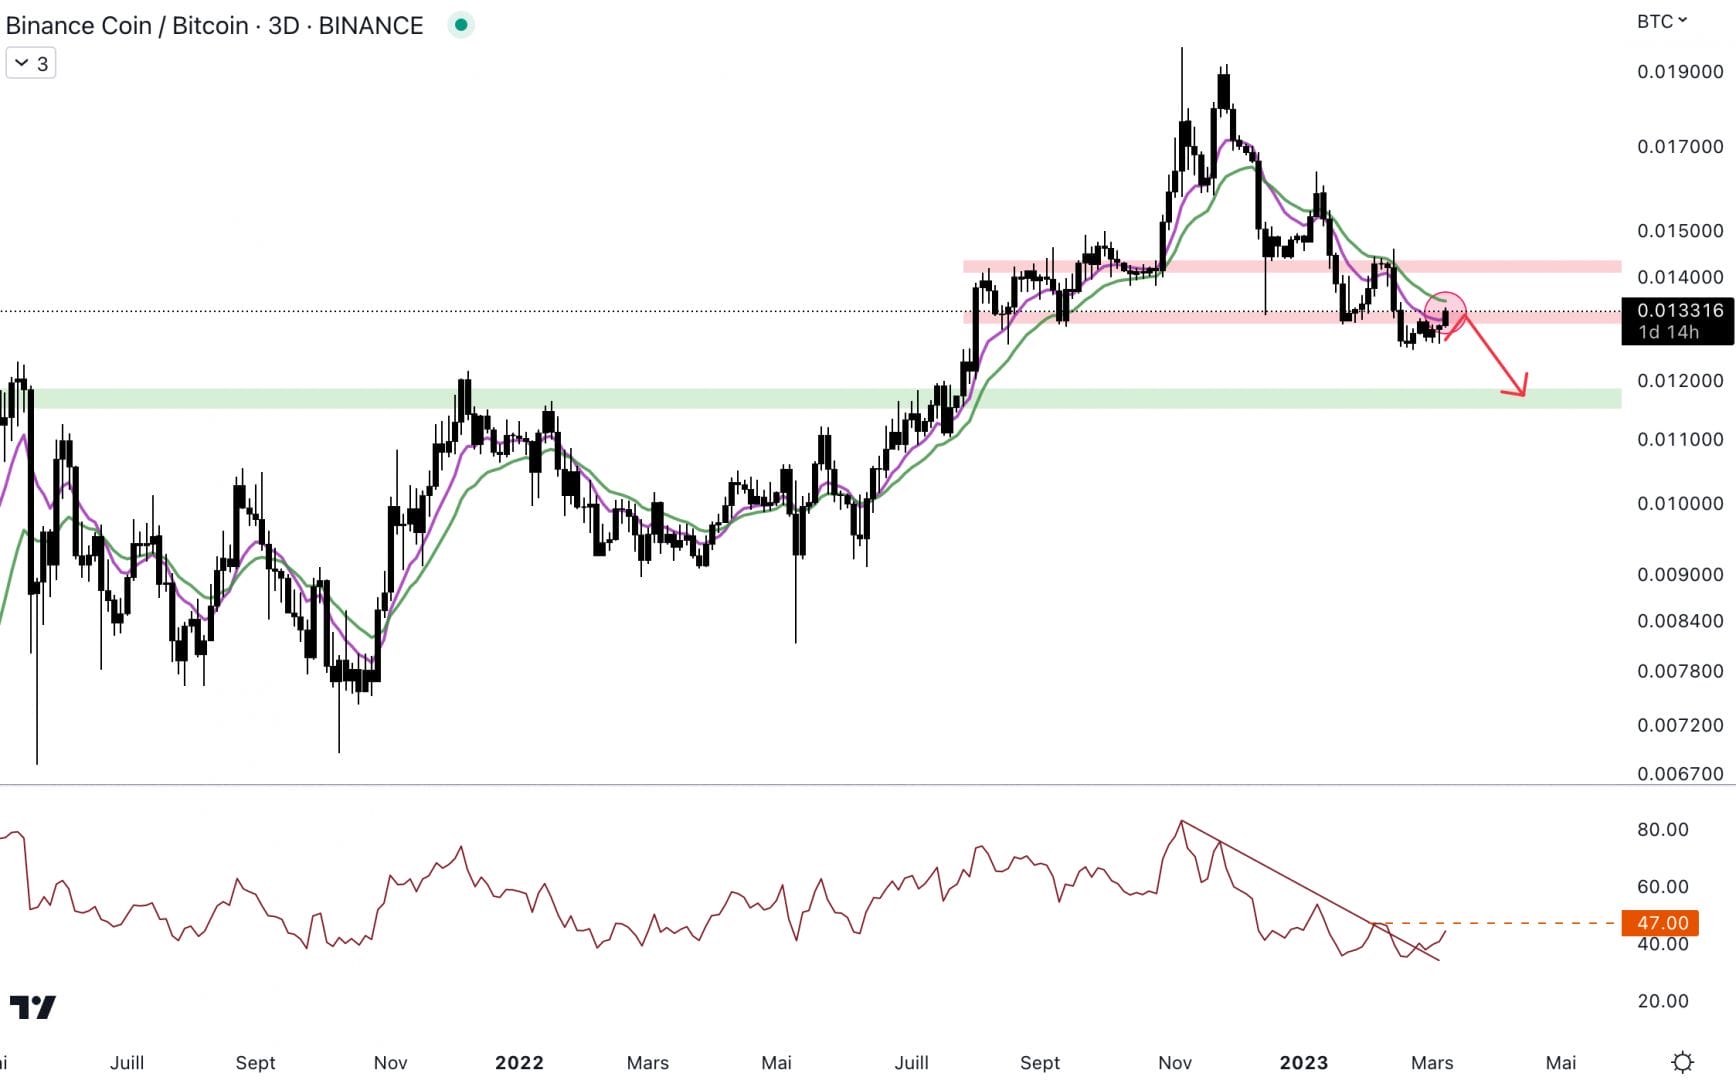Click the green market status dot
1736x1080 pixels.
[x=460, y=24]
